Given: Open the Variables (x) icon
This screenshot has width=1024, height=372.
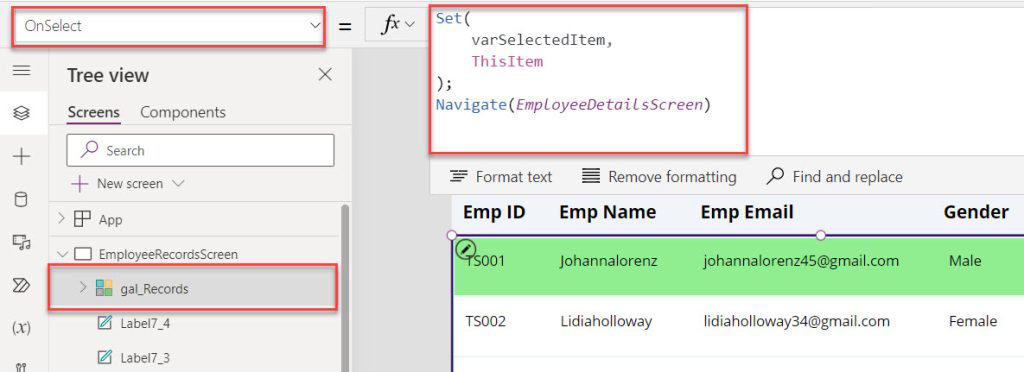Looking at the screenshot, I should (22, 328).
